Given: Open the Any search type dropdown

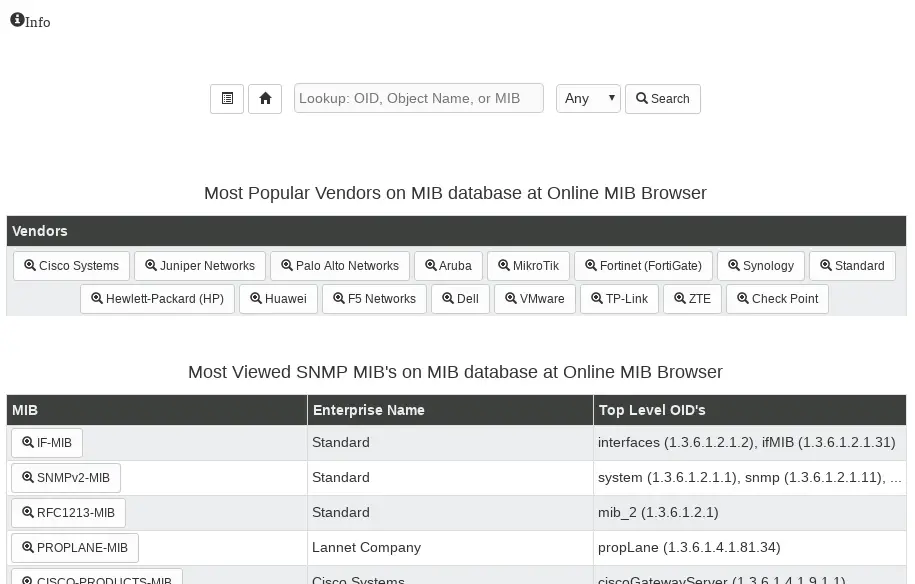Looking at the screenshot, I should [588, 99].
